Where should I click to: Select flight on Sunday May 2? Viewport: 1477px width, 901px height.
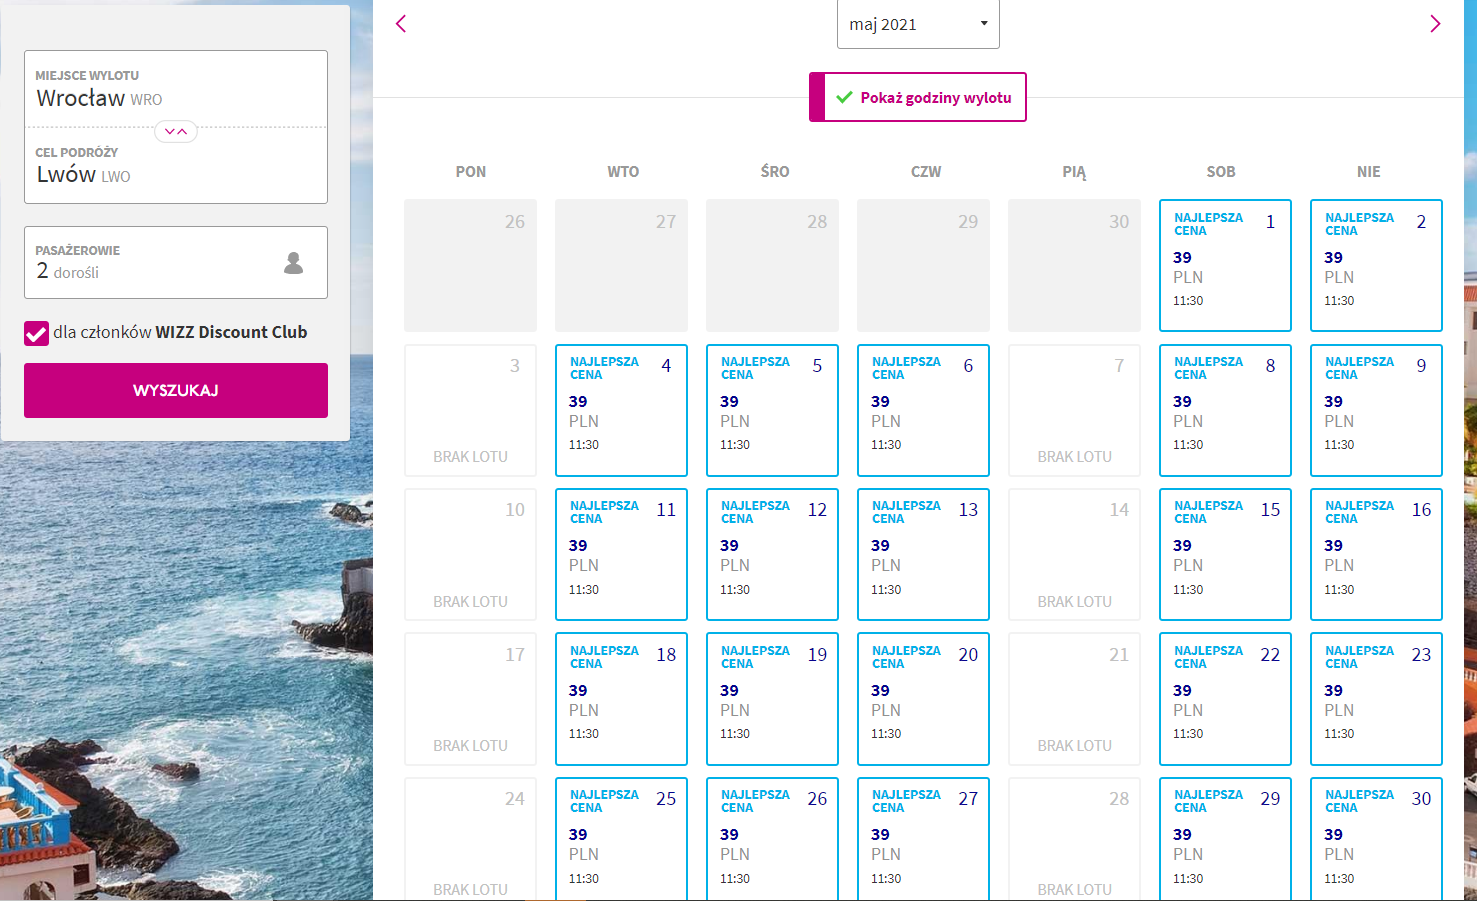click(x=1376, y=265)
